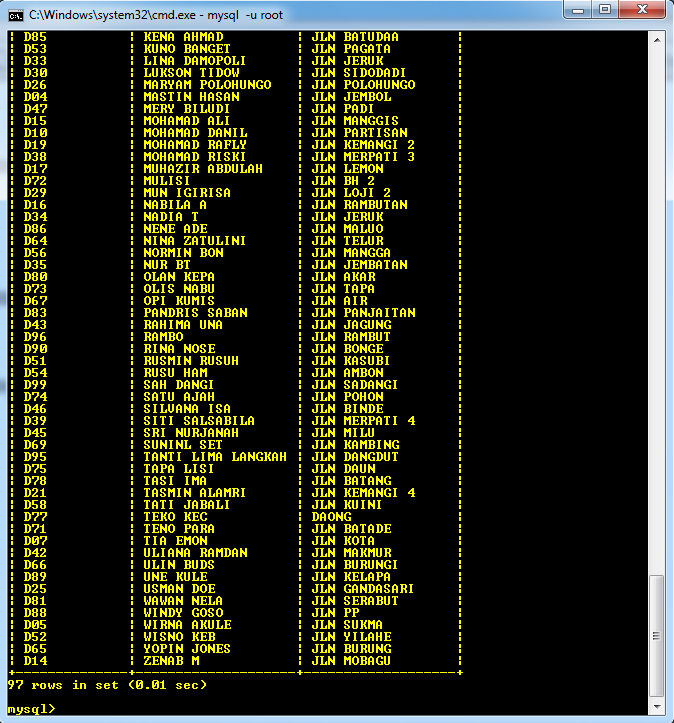Click the scrollbar up arrow

click(x=657, y=41)
